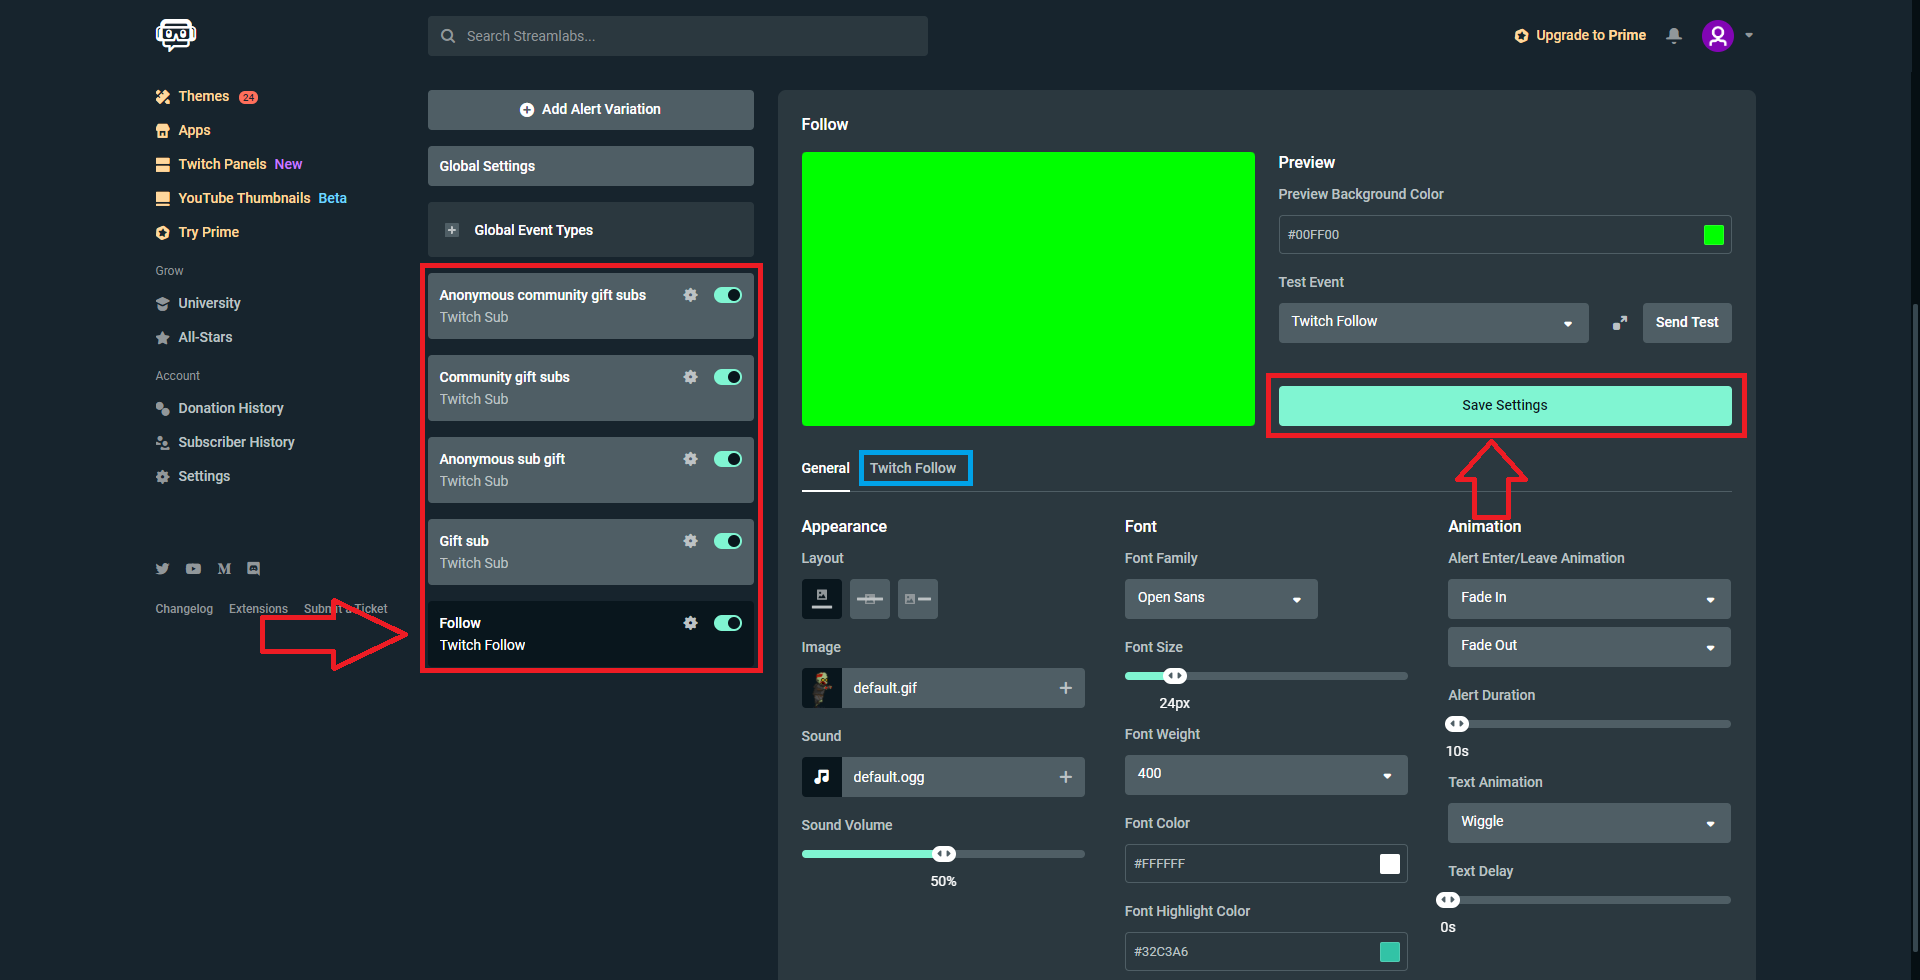Open the Test Event Twitch Follow dropdown
This screenshot has width=1920, height=980.
point(1433,322)
